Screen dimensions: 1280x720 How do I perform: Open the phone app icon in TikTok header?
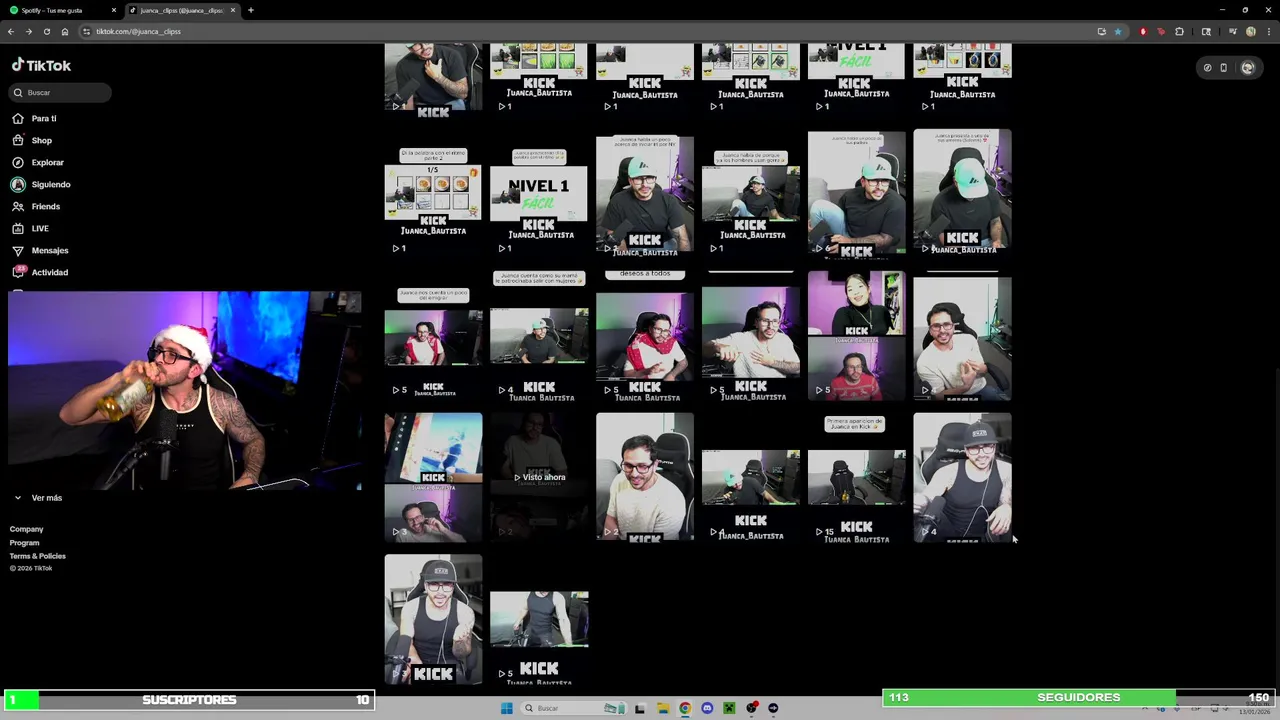[x=1223, y=68]
